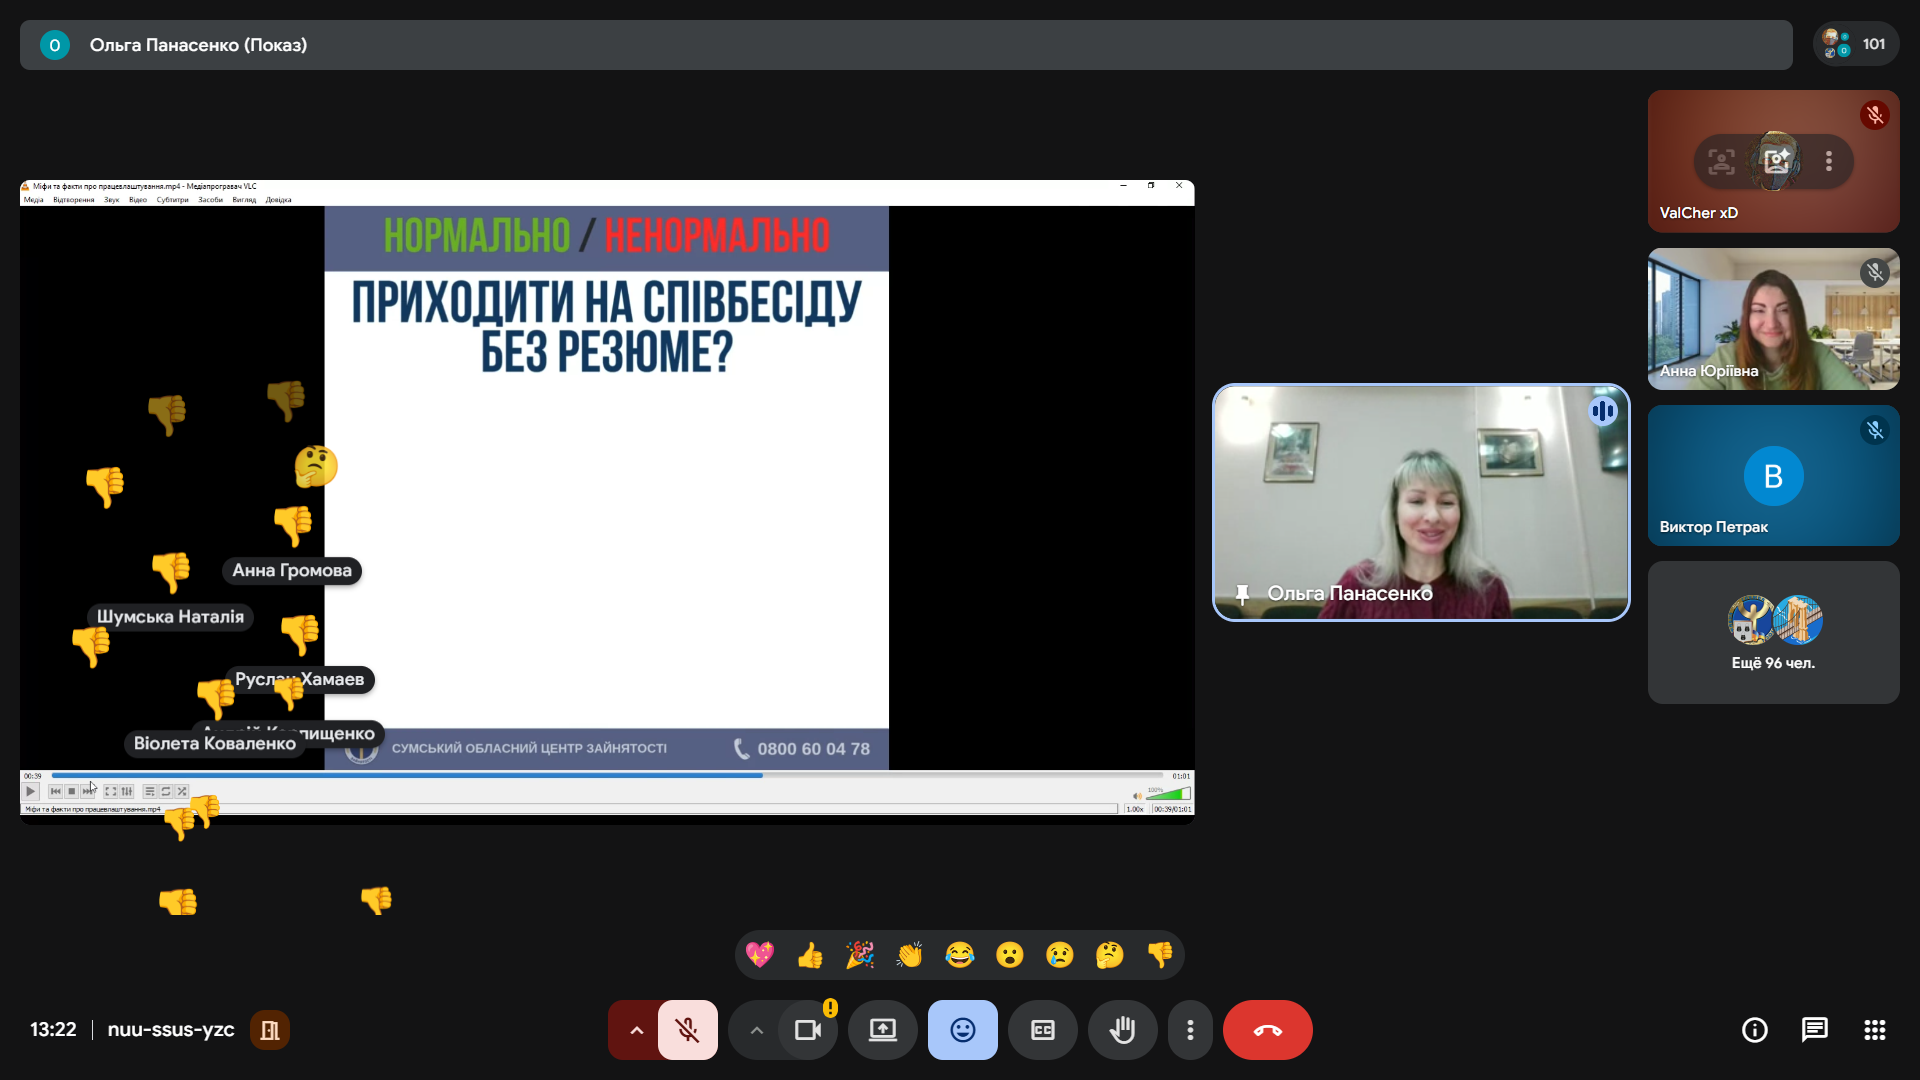The width and height of the screenshot is (1920, 1080).
Task: Send the party popper reaction
Action: (860, 955)
